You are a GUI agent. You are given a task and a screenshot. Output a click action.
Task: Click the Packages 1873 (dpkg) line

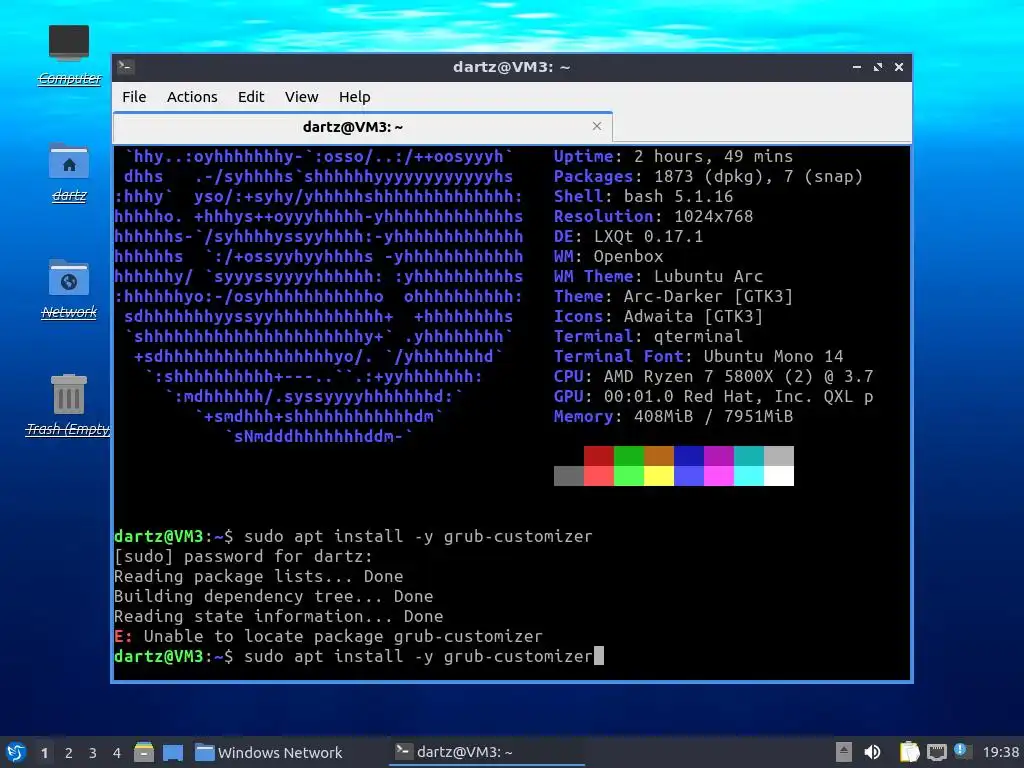pos(709,176)
